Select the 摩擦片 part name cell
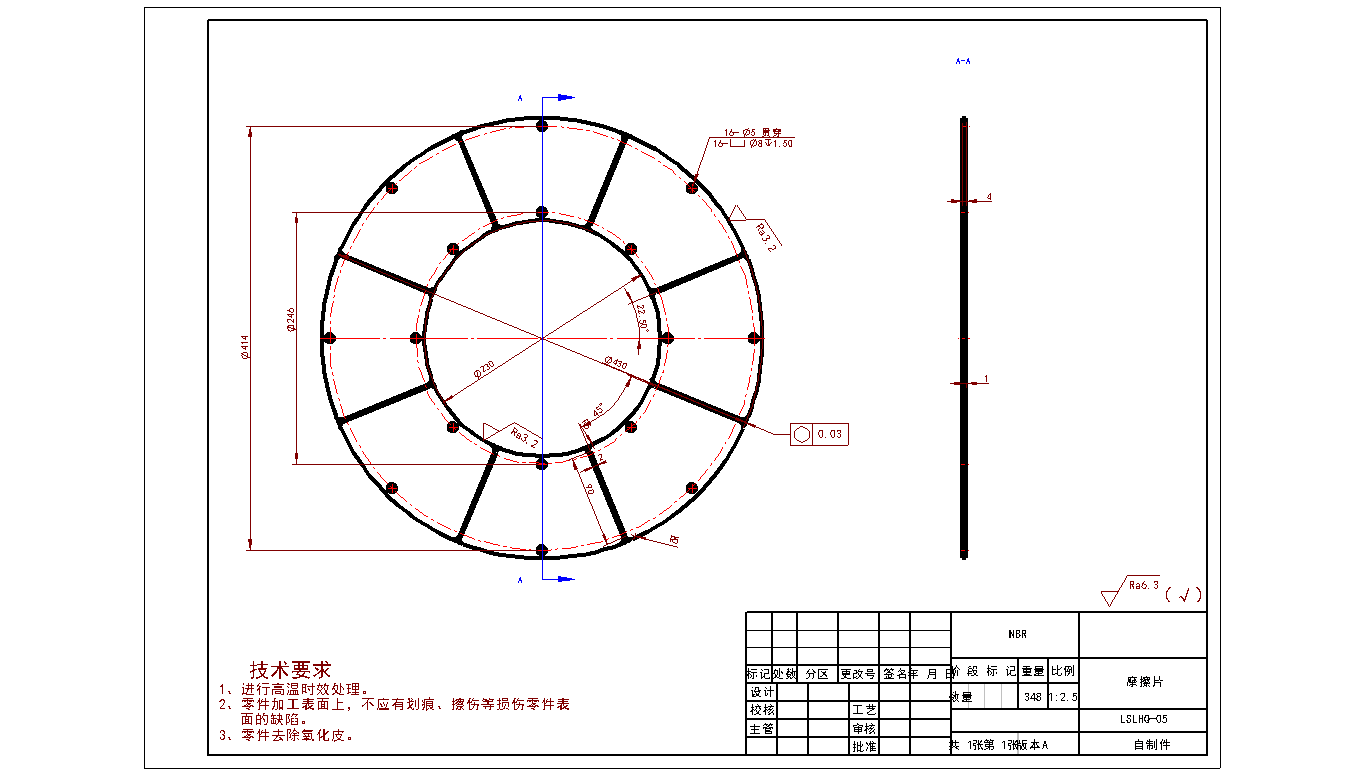 (1143, 682)
